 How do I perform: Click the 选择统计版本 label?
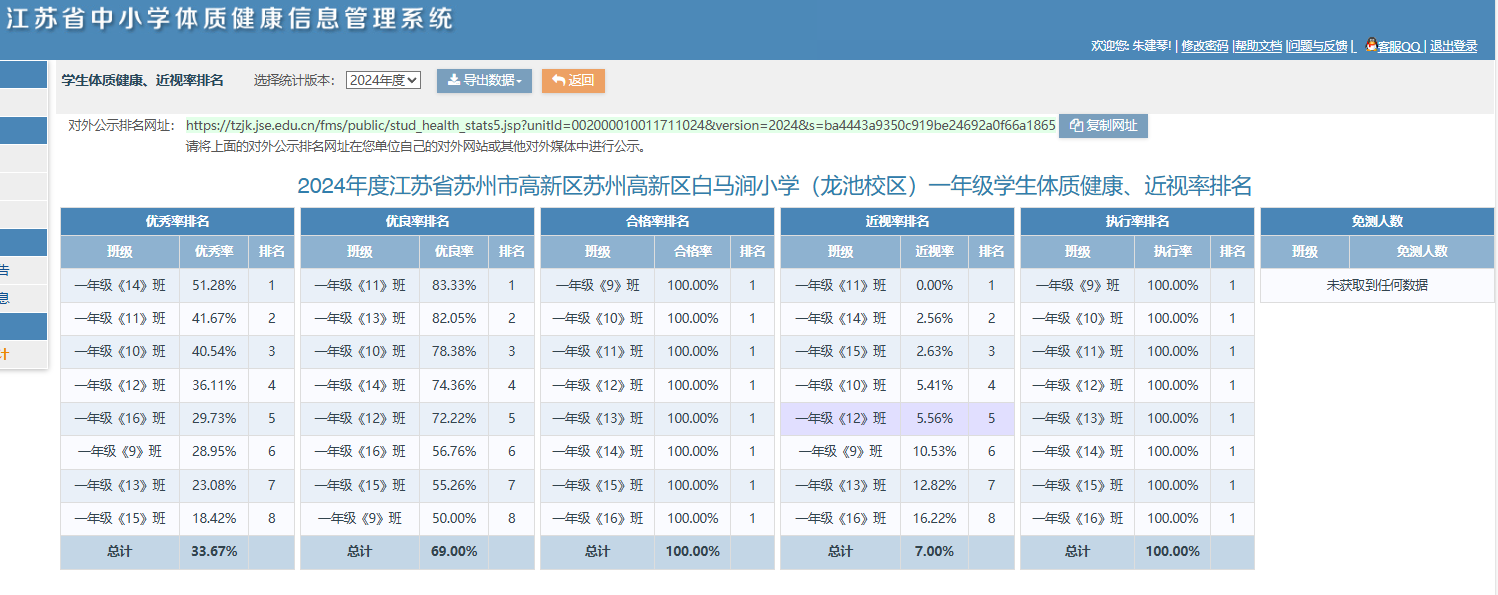click(295, 80)
